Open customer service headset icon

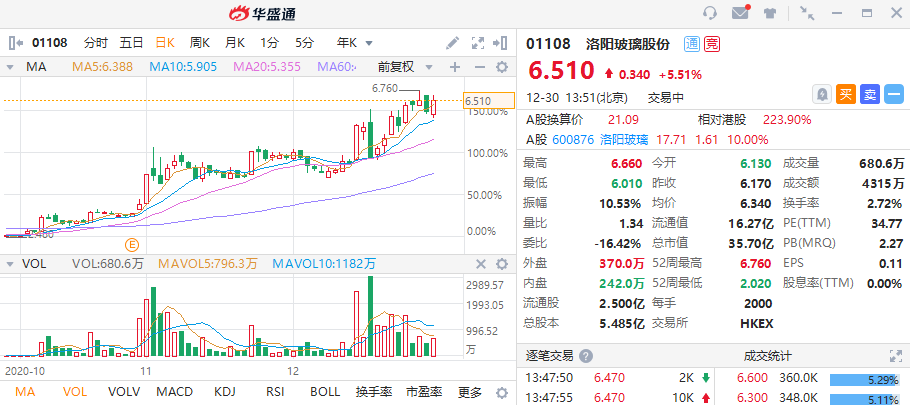click(709, 13)
